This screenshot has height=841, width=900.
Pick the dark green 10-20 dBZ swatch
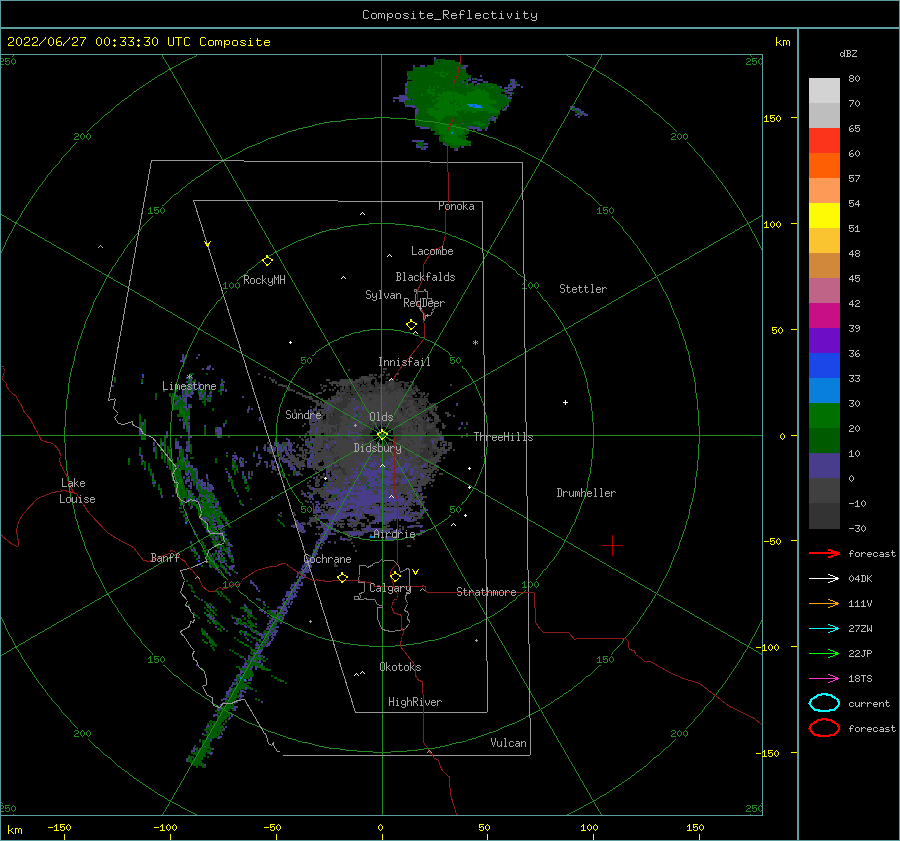pyautogui.click(x=824, y=440)
